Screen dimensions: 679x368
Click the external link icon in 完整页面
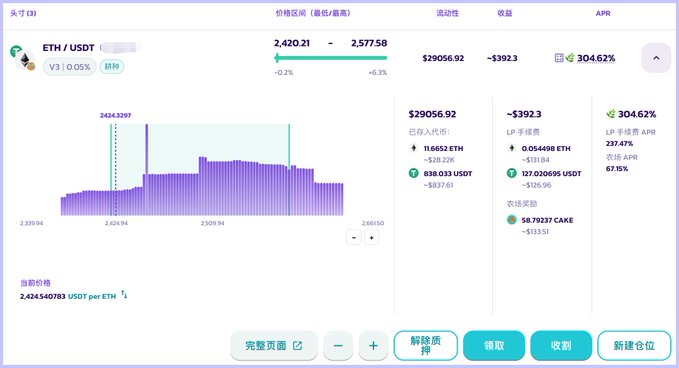point(297,345)
